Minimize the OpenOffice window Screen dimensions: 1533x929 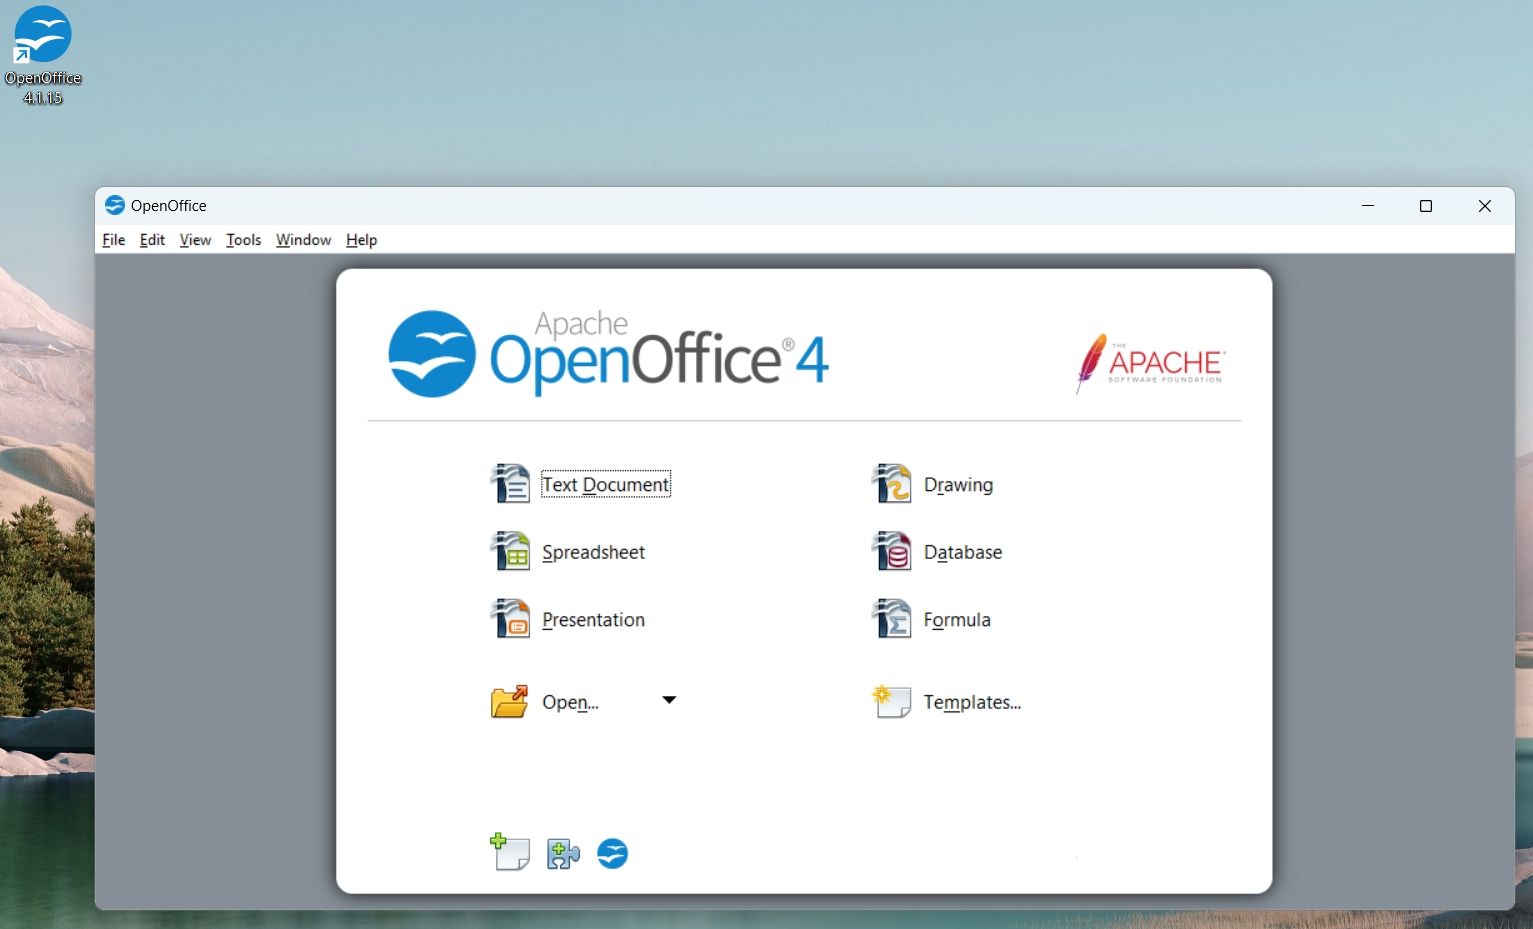(x=1368, y=205)
